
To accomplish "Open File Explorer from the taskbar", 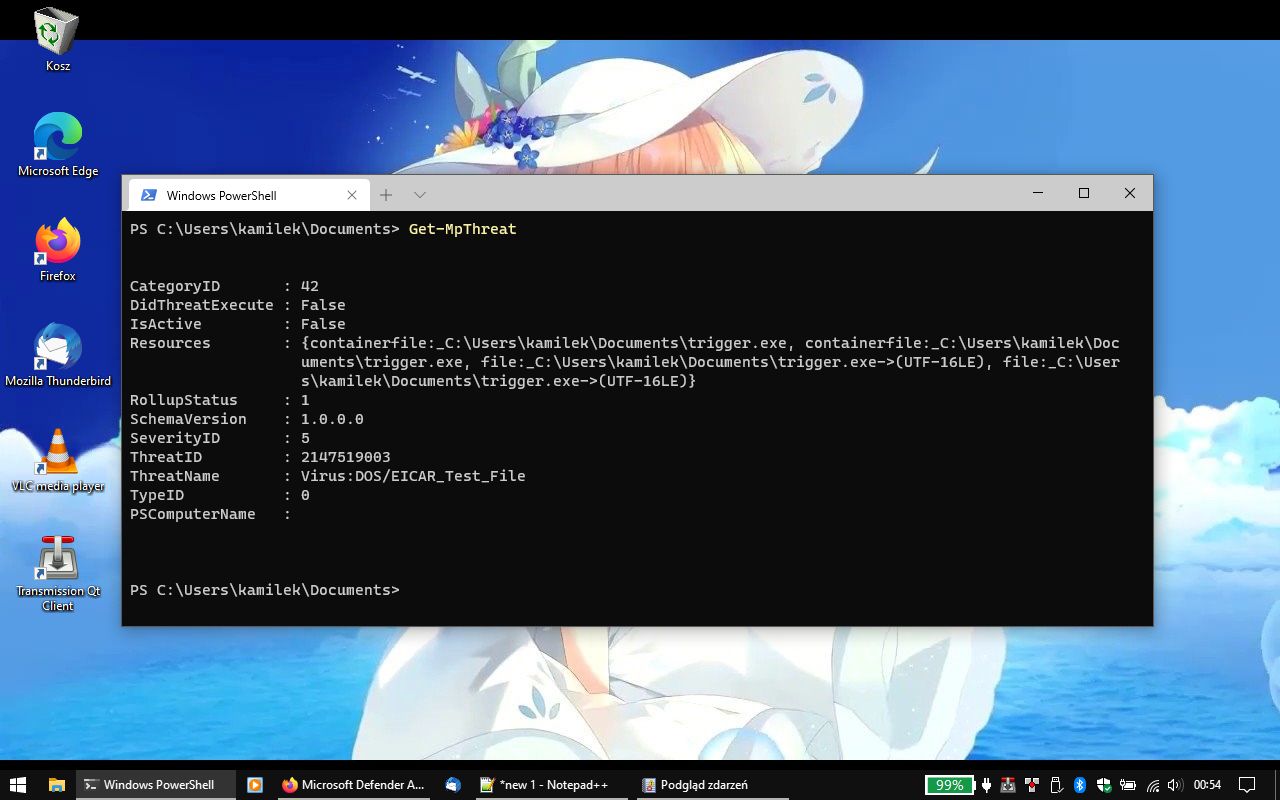I will (56, 785).
